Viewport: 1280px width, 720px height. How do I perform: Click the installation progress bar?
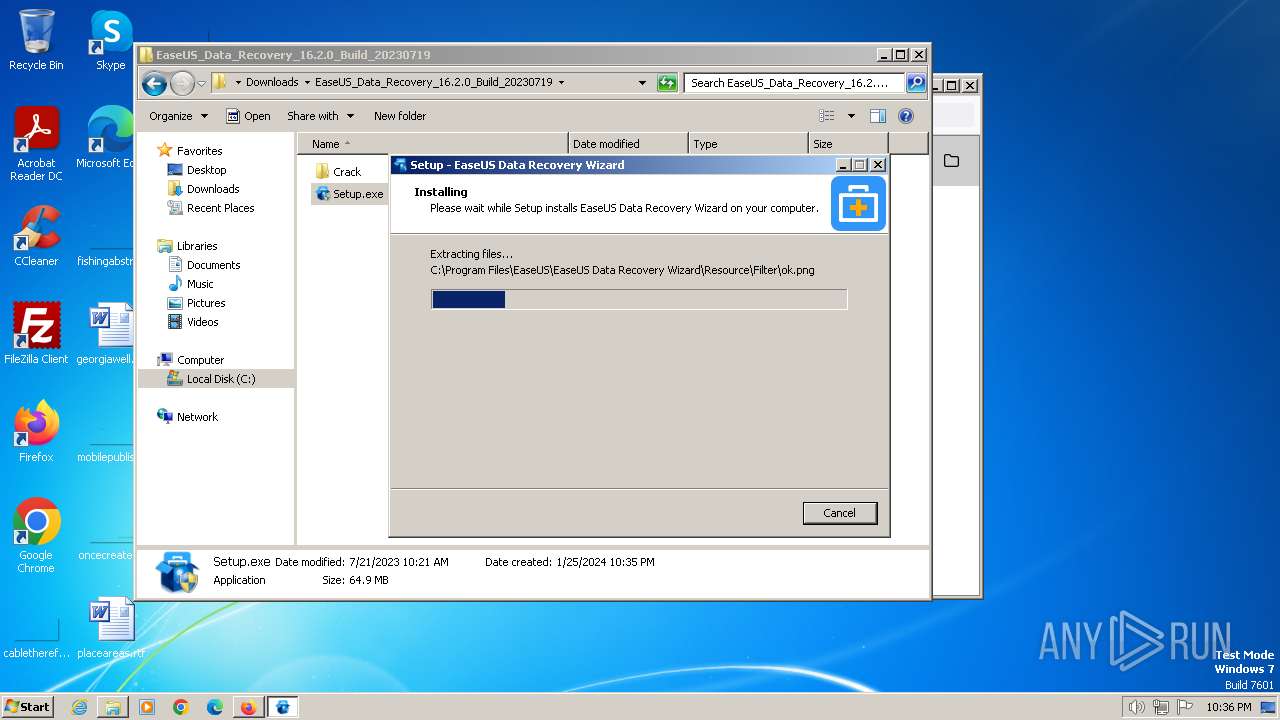pos(639,299)
